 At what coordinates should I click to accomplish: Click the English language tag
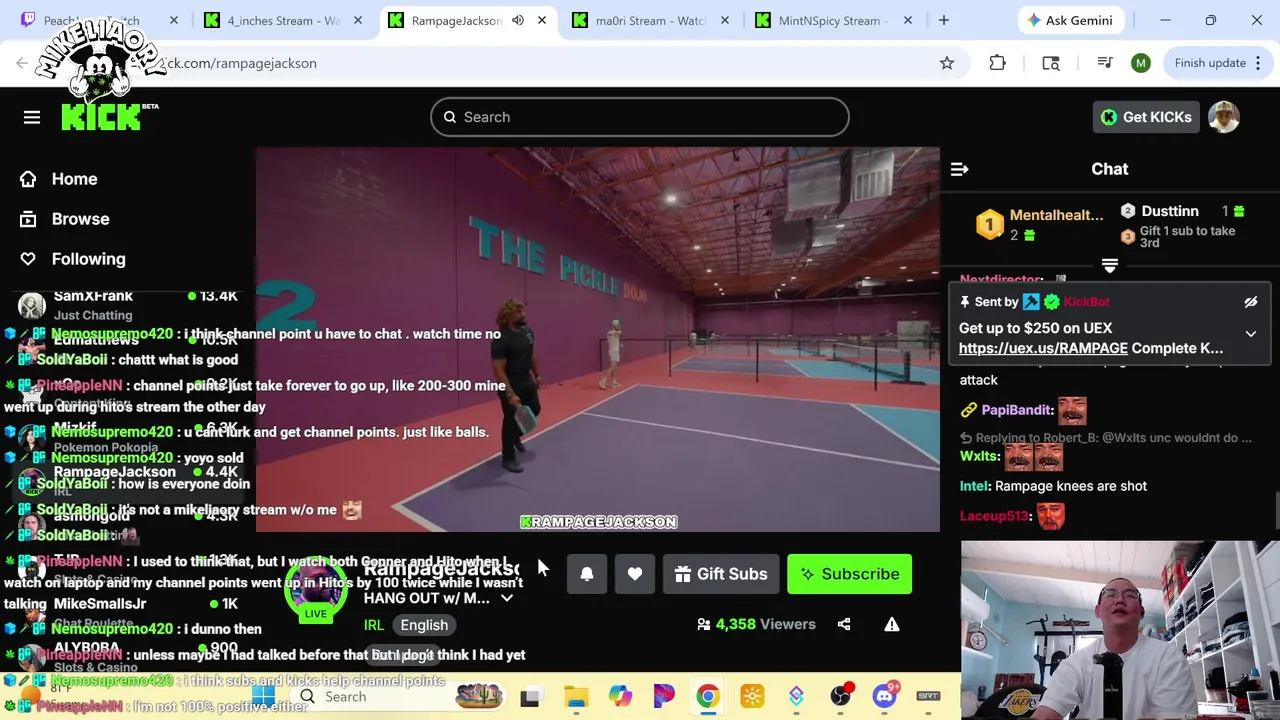pos(424,625)
